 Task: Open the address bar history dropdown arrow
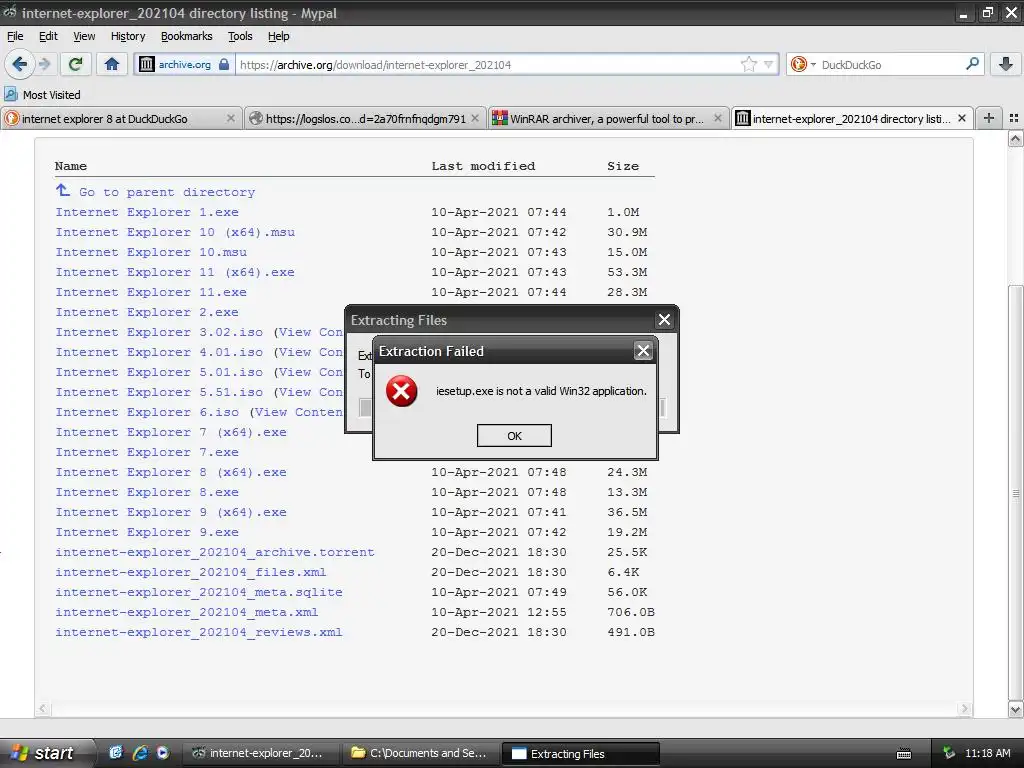click(x=768, y=64)
